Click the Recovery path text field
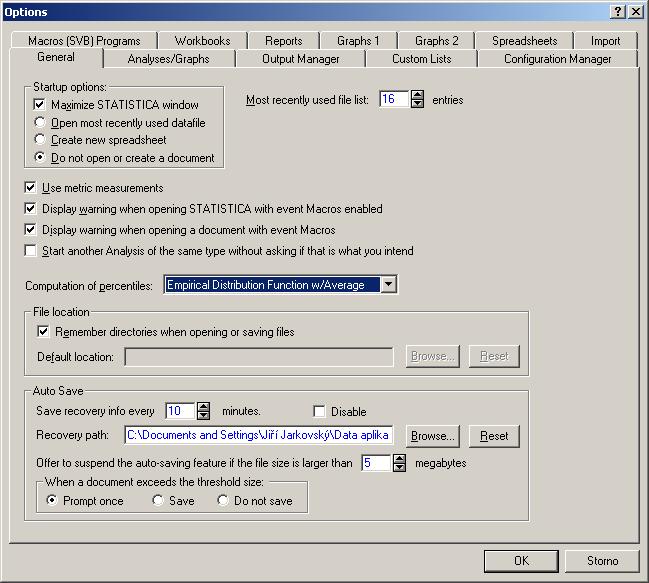649x583 pixels. tap(259, 435)
